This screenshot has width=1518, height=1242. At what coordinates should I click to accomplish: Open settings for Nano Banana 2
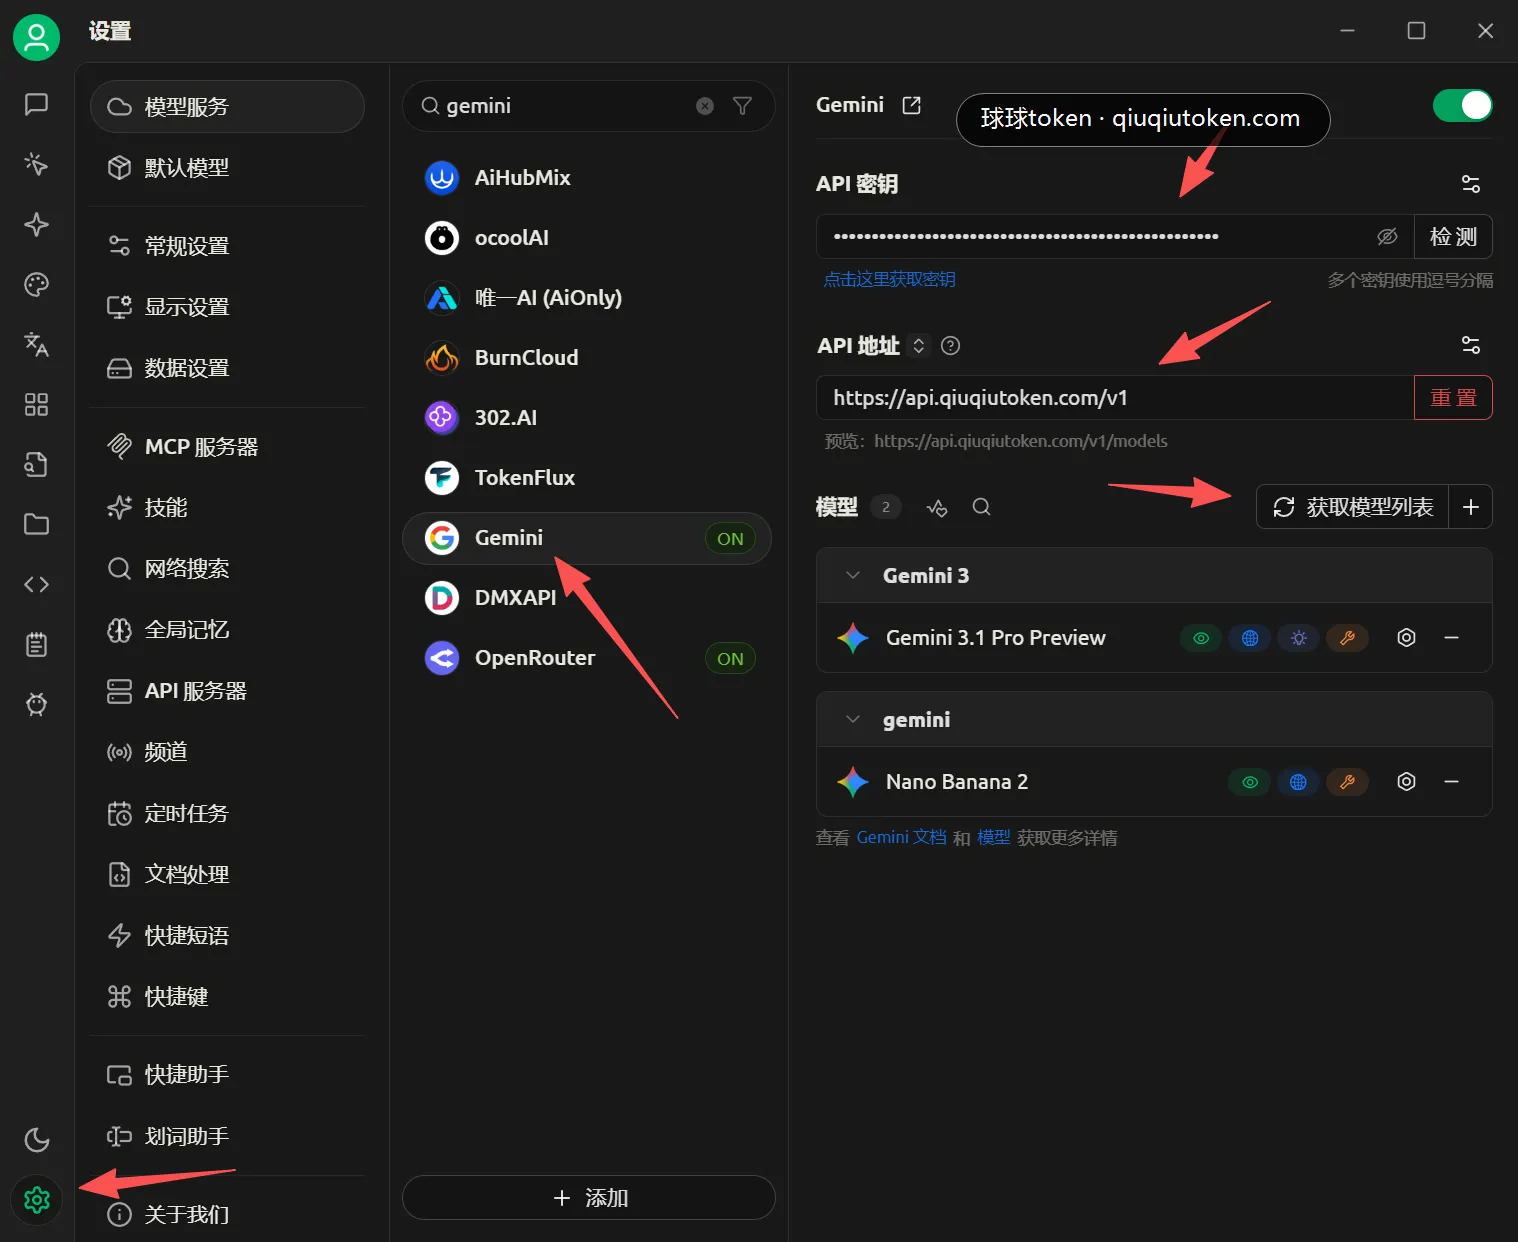tap(1406, 781)
